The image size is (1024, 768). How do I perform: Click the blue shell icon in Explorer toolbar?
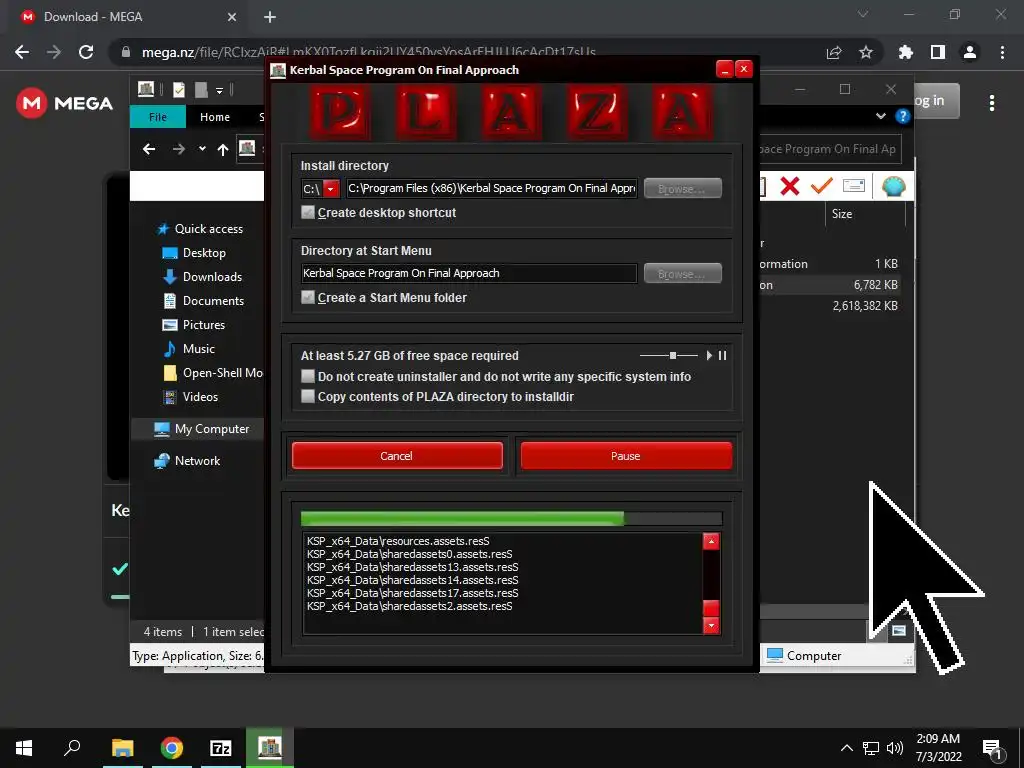[893, 187]
